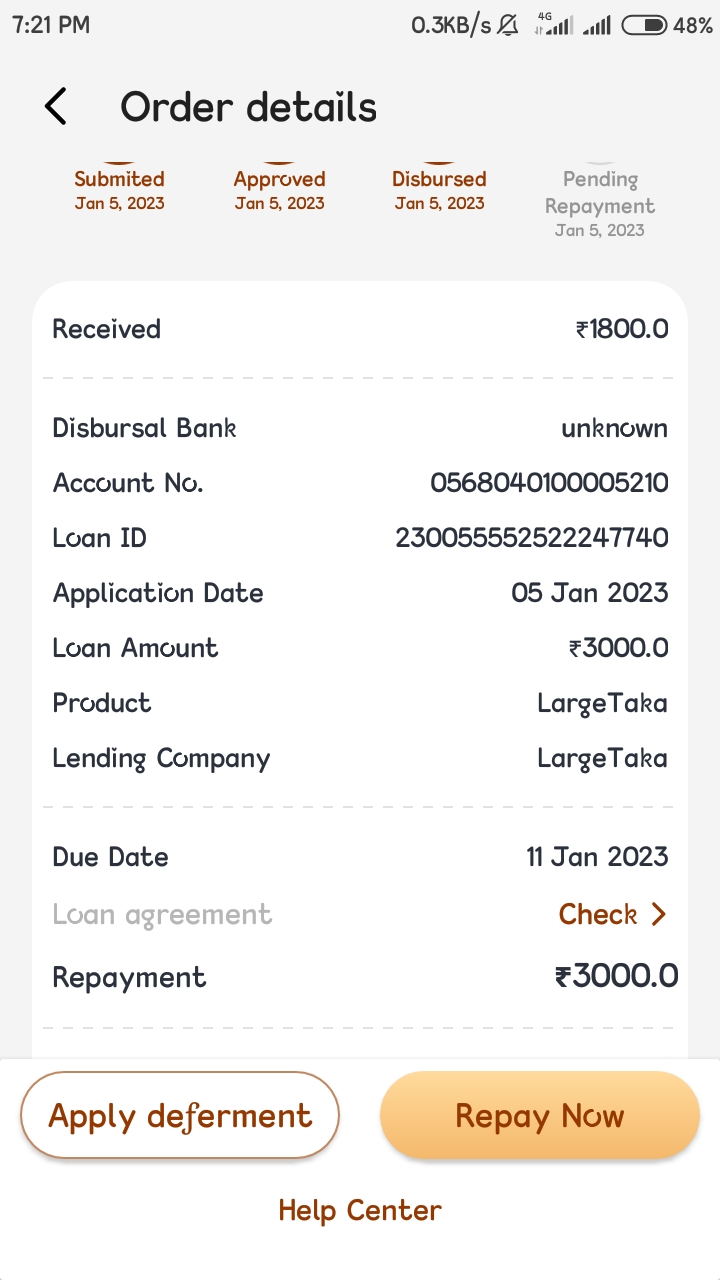The height and width of the screenshot is (1280, 720).
Task: Select the Disbursed progress step
Action: click(x=439, y=188)
